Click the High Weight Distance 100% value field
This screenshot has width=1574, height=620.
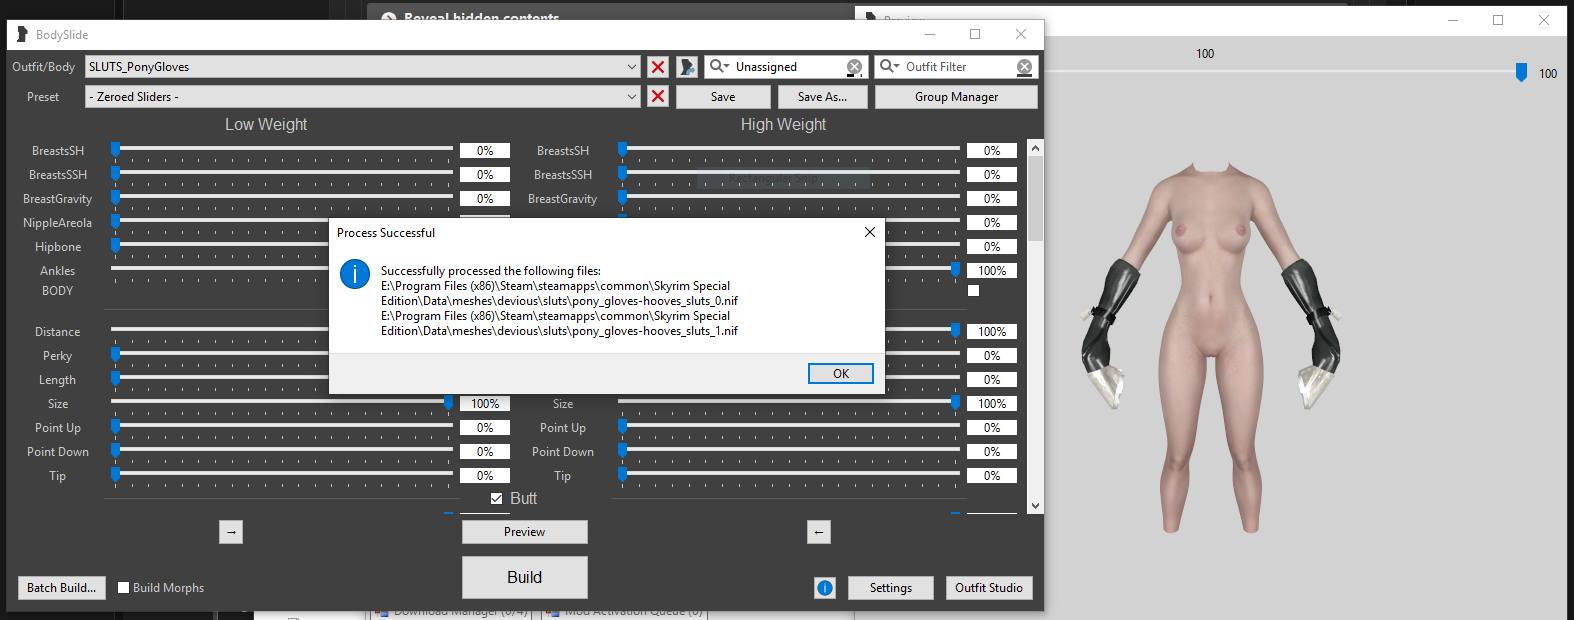click(x=992, y=332)
